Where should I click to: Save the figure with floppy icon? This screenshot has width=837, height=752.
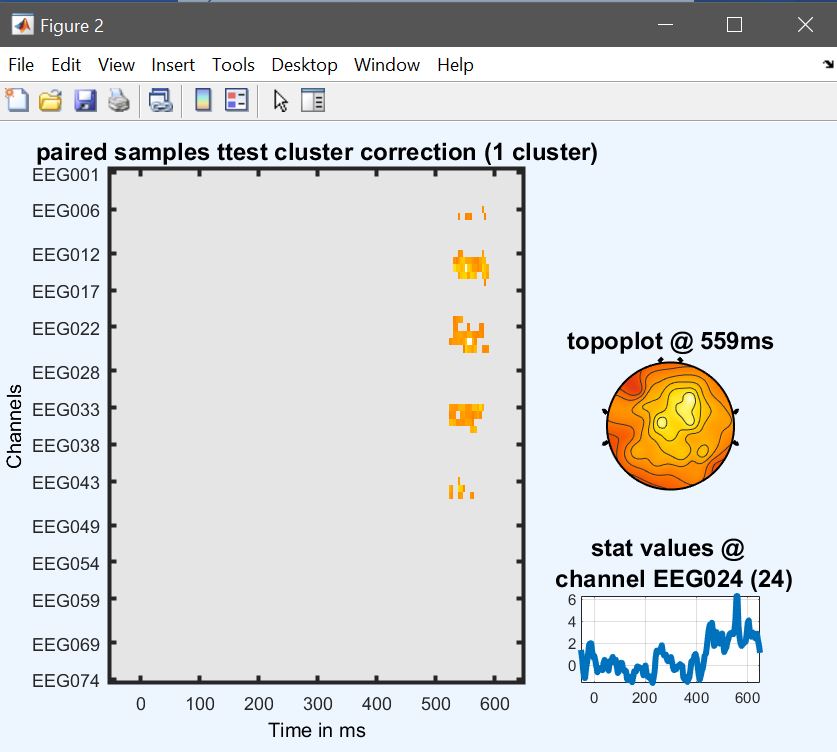click(x=85, y=100)
